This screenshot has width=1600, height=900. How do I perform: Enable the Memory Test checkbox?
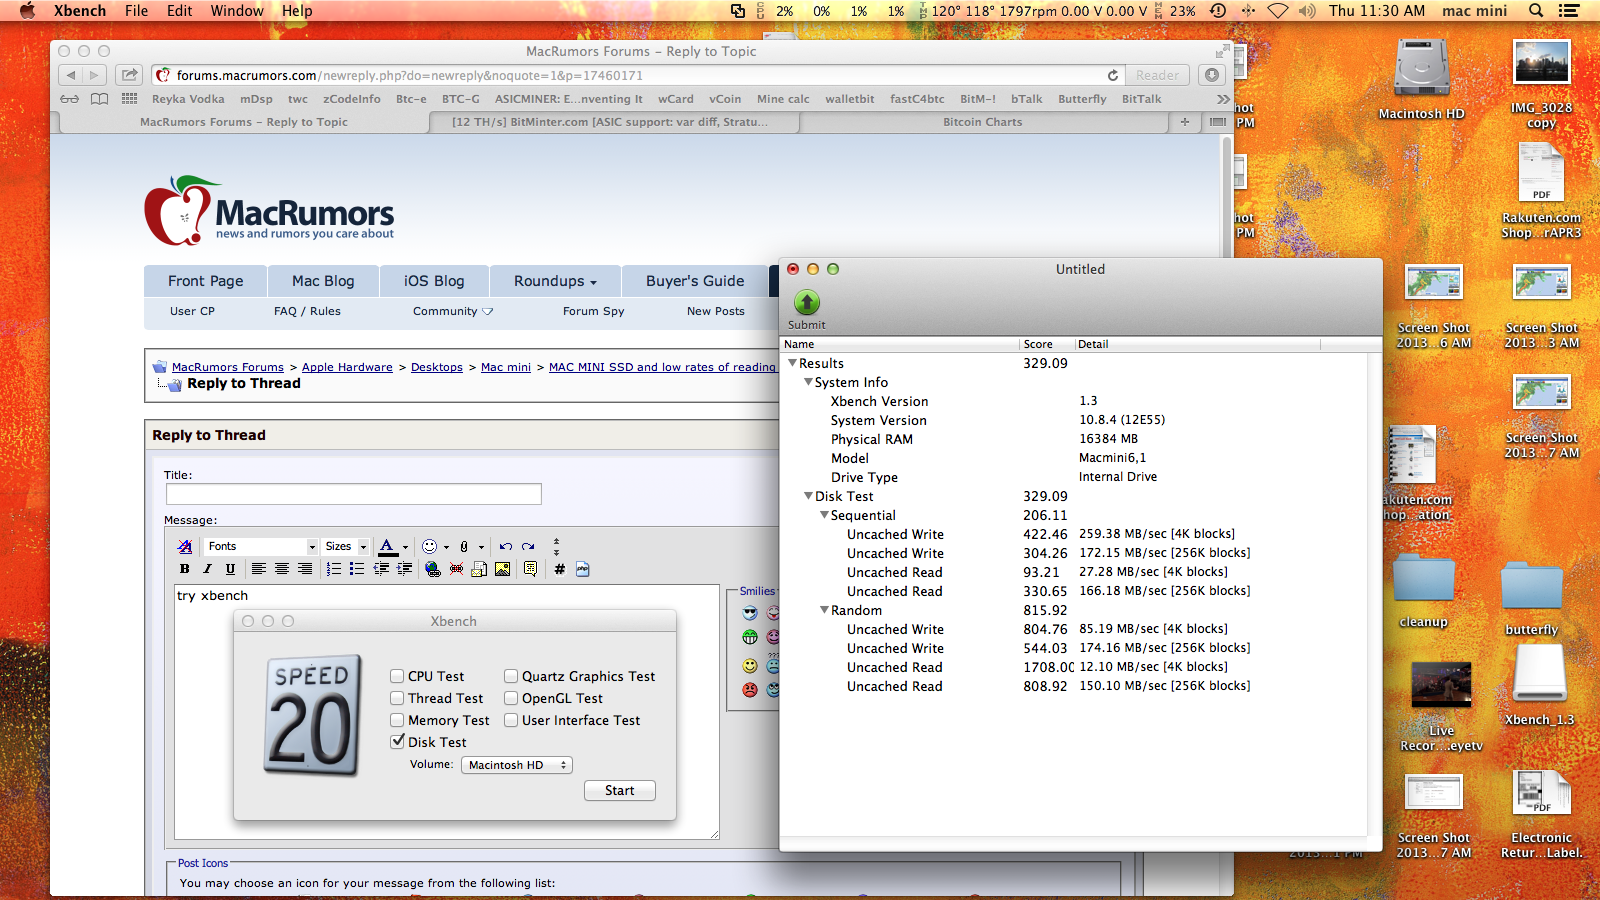[x=397, y=720]
